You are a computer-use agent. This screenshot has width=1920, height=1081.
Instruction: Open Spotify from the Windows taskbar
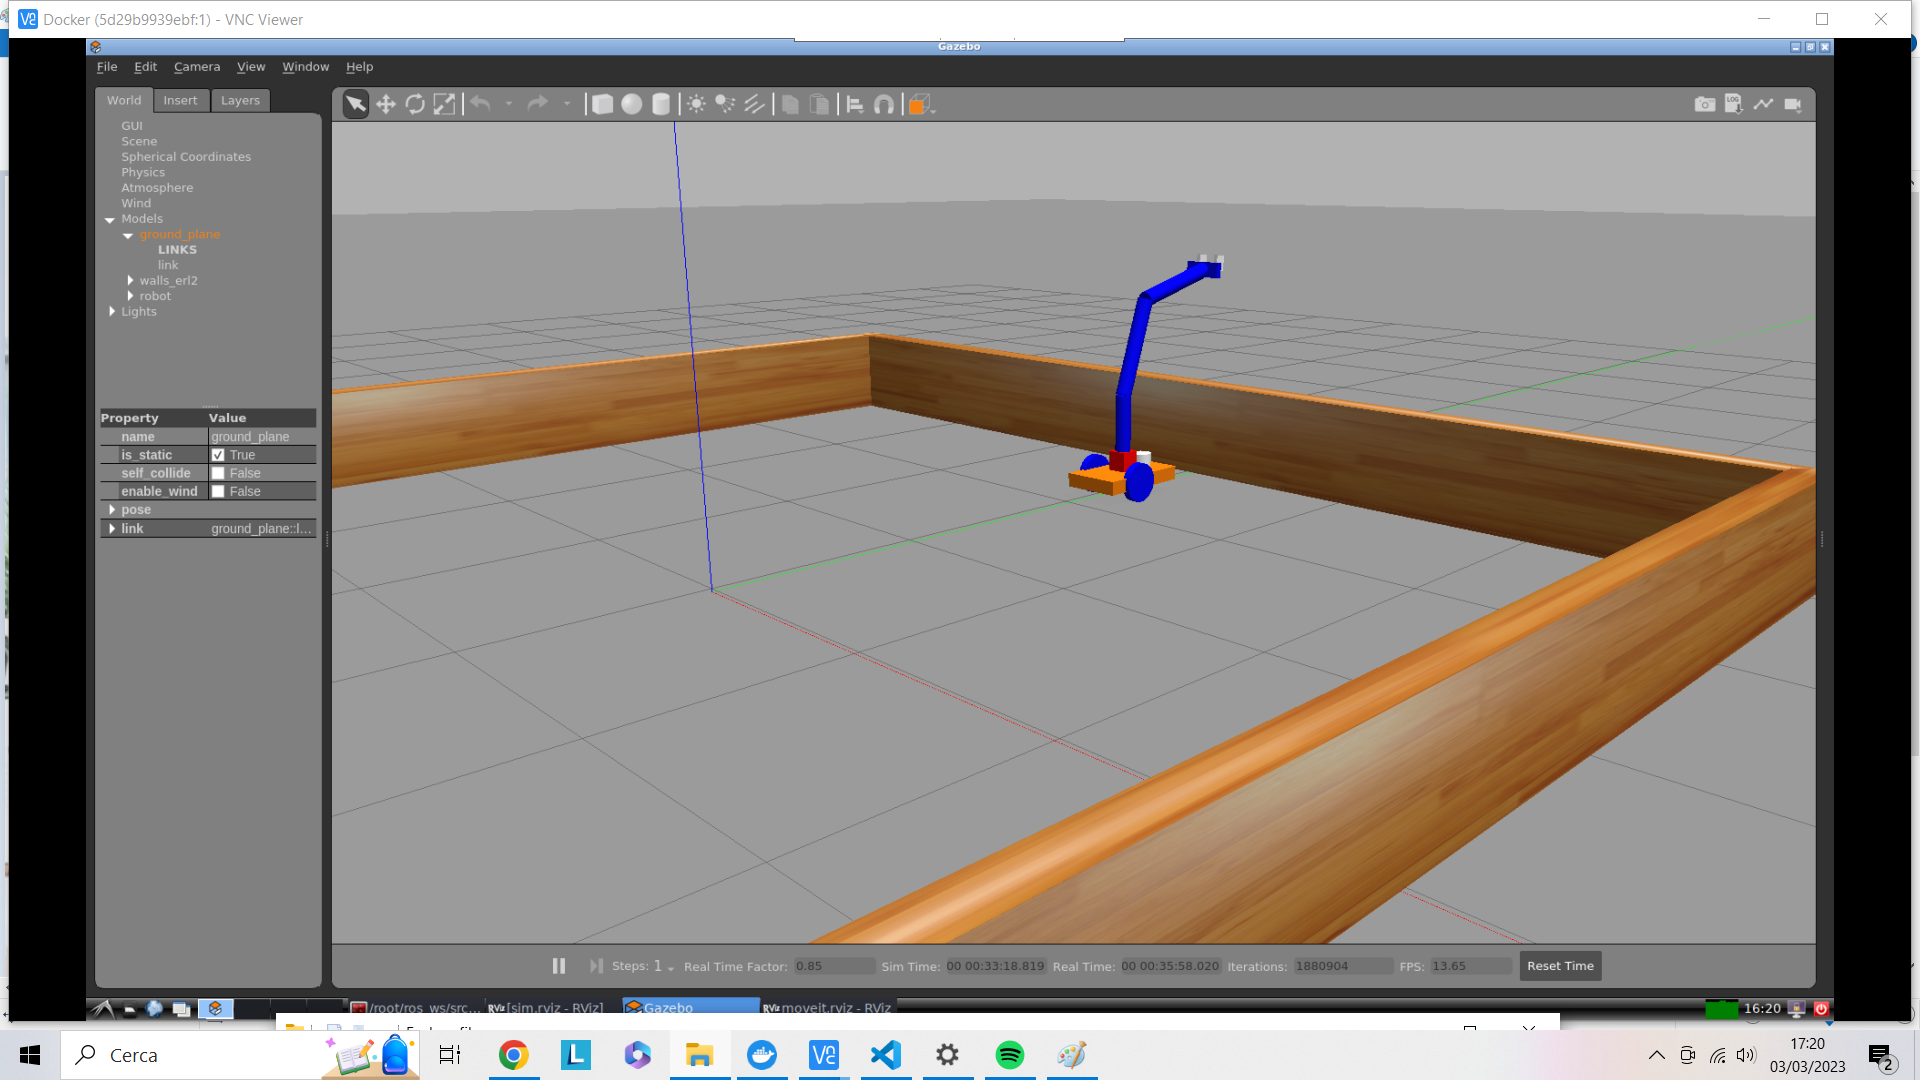1009,1055
